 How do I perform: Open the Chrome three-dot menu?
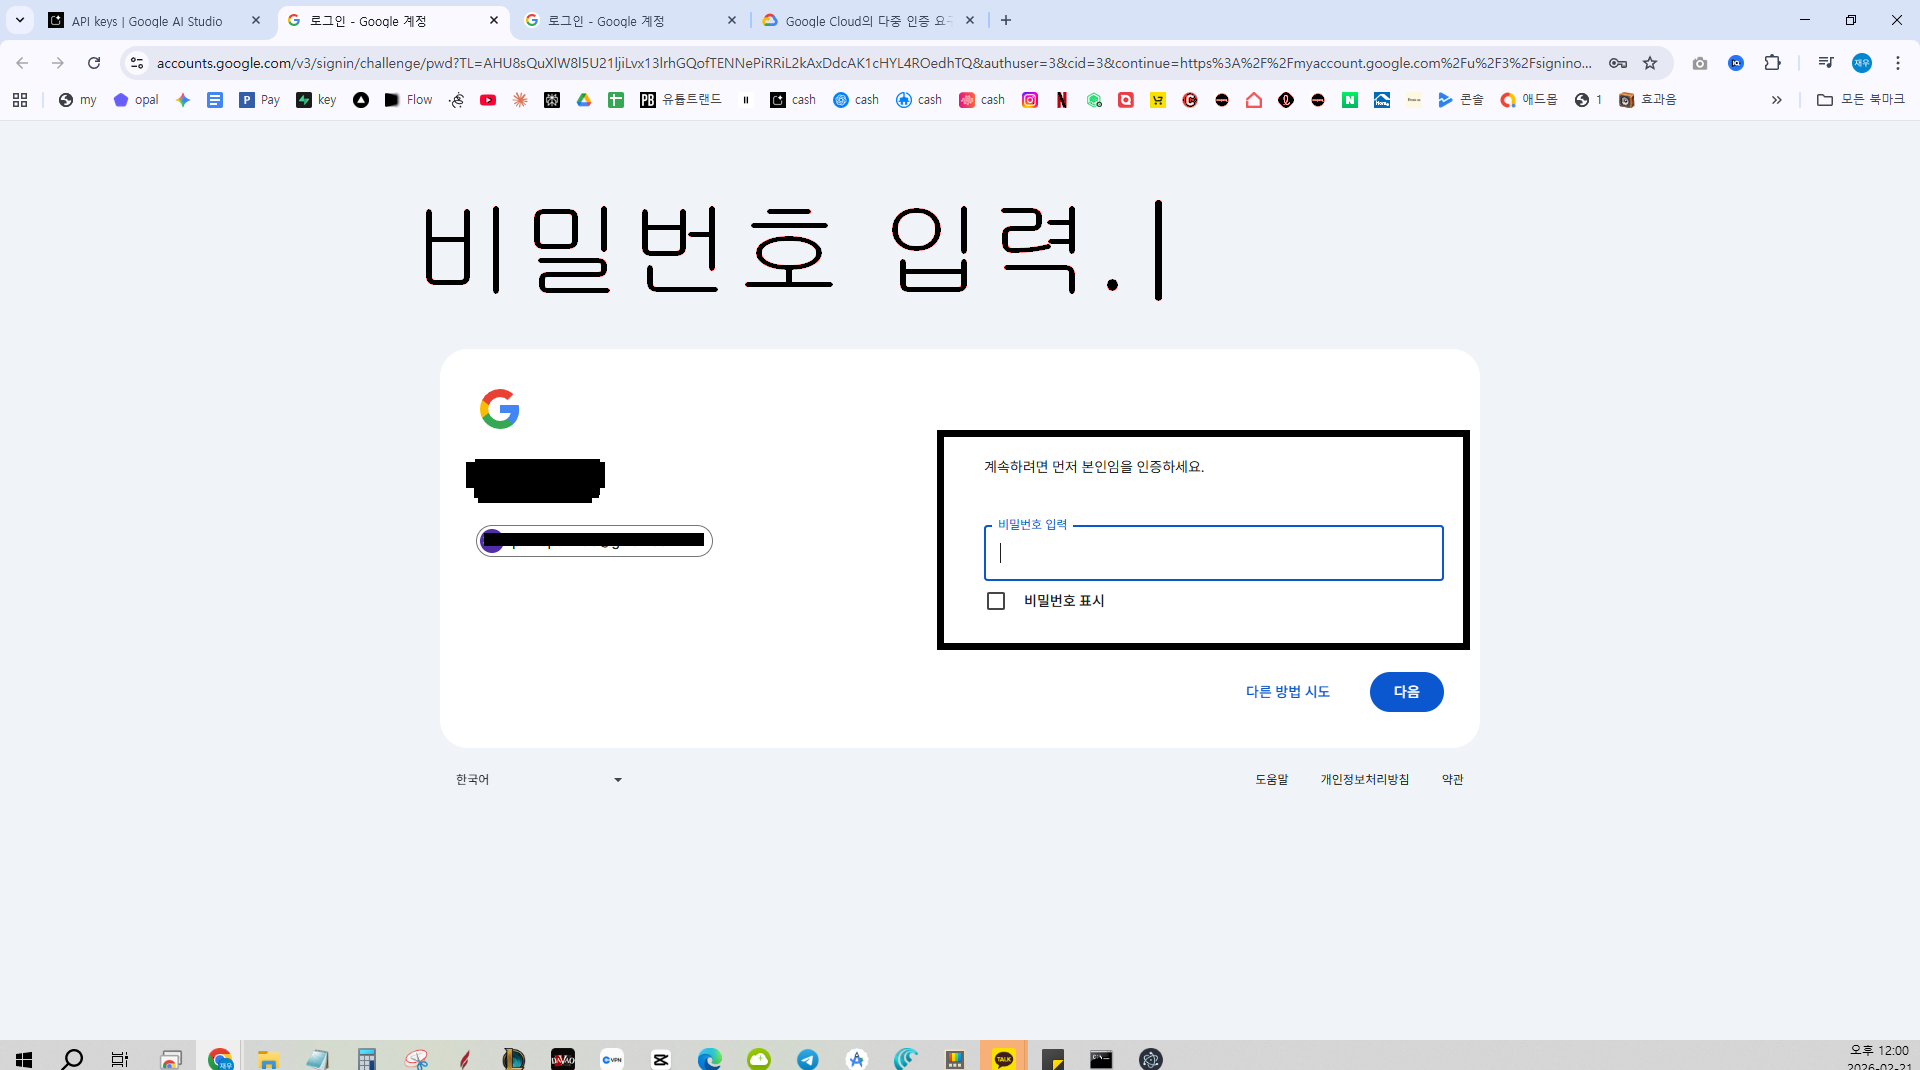coord(1898,63)
